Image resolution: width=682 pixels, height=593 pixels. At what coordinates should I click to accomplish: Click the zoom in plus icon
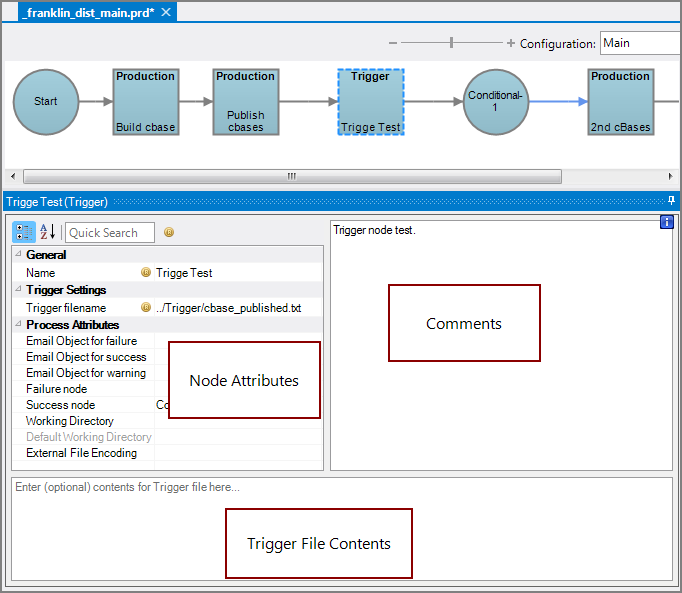pos(511,43)
